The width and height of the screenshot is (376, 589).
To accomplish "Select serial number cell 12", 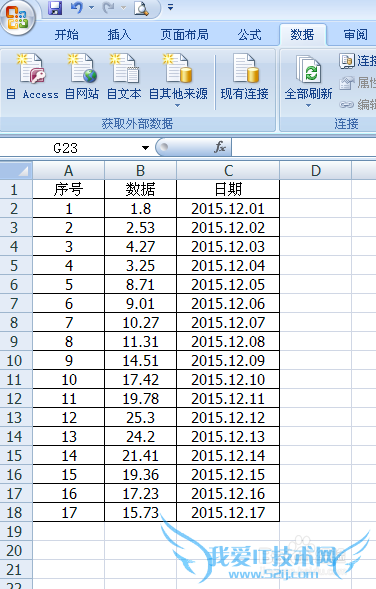I will (x=68, y=417).
